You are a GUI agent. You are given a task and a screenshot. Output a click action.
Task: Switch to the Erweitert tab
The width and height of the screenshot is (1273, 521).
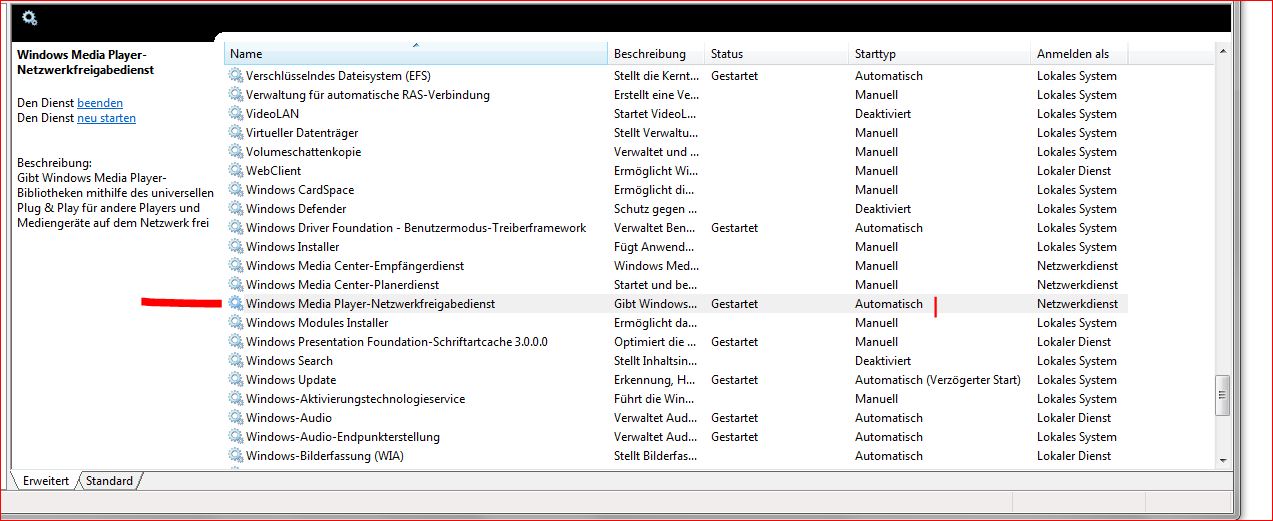coord(44,481)
